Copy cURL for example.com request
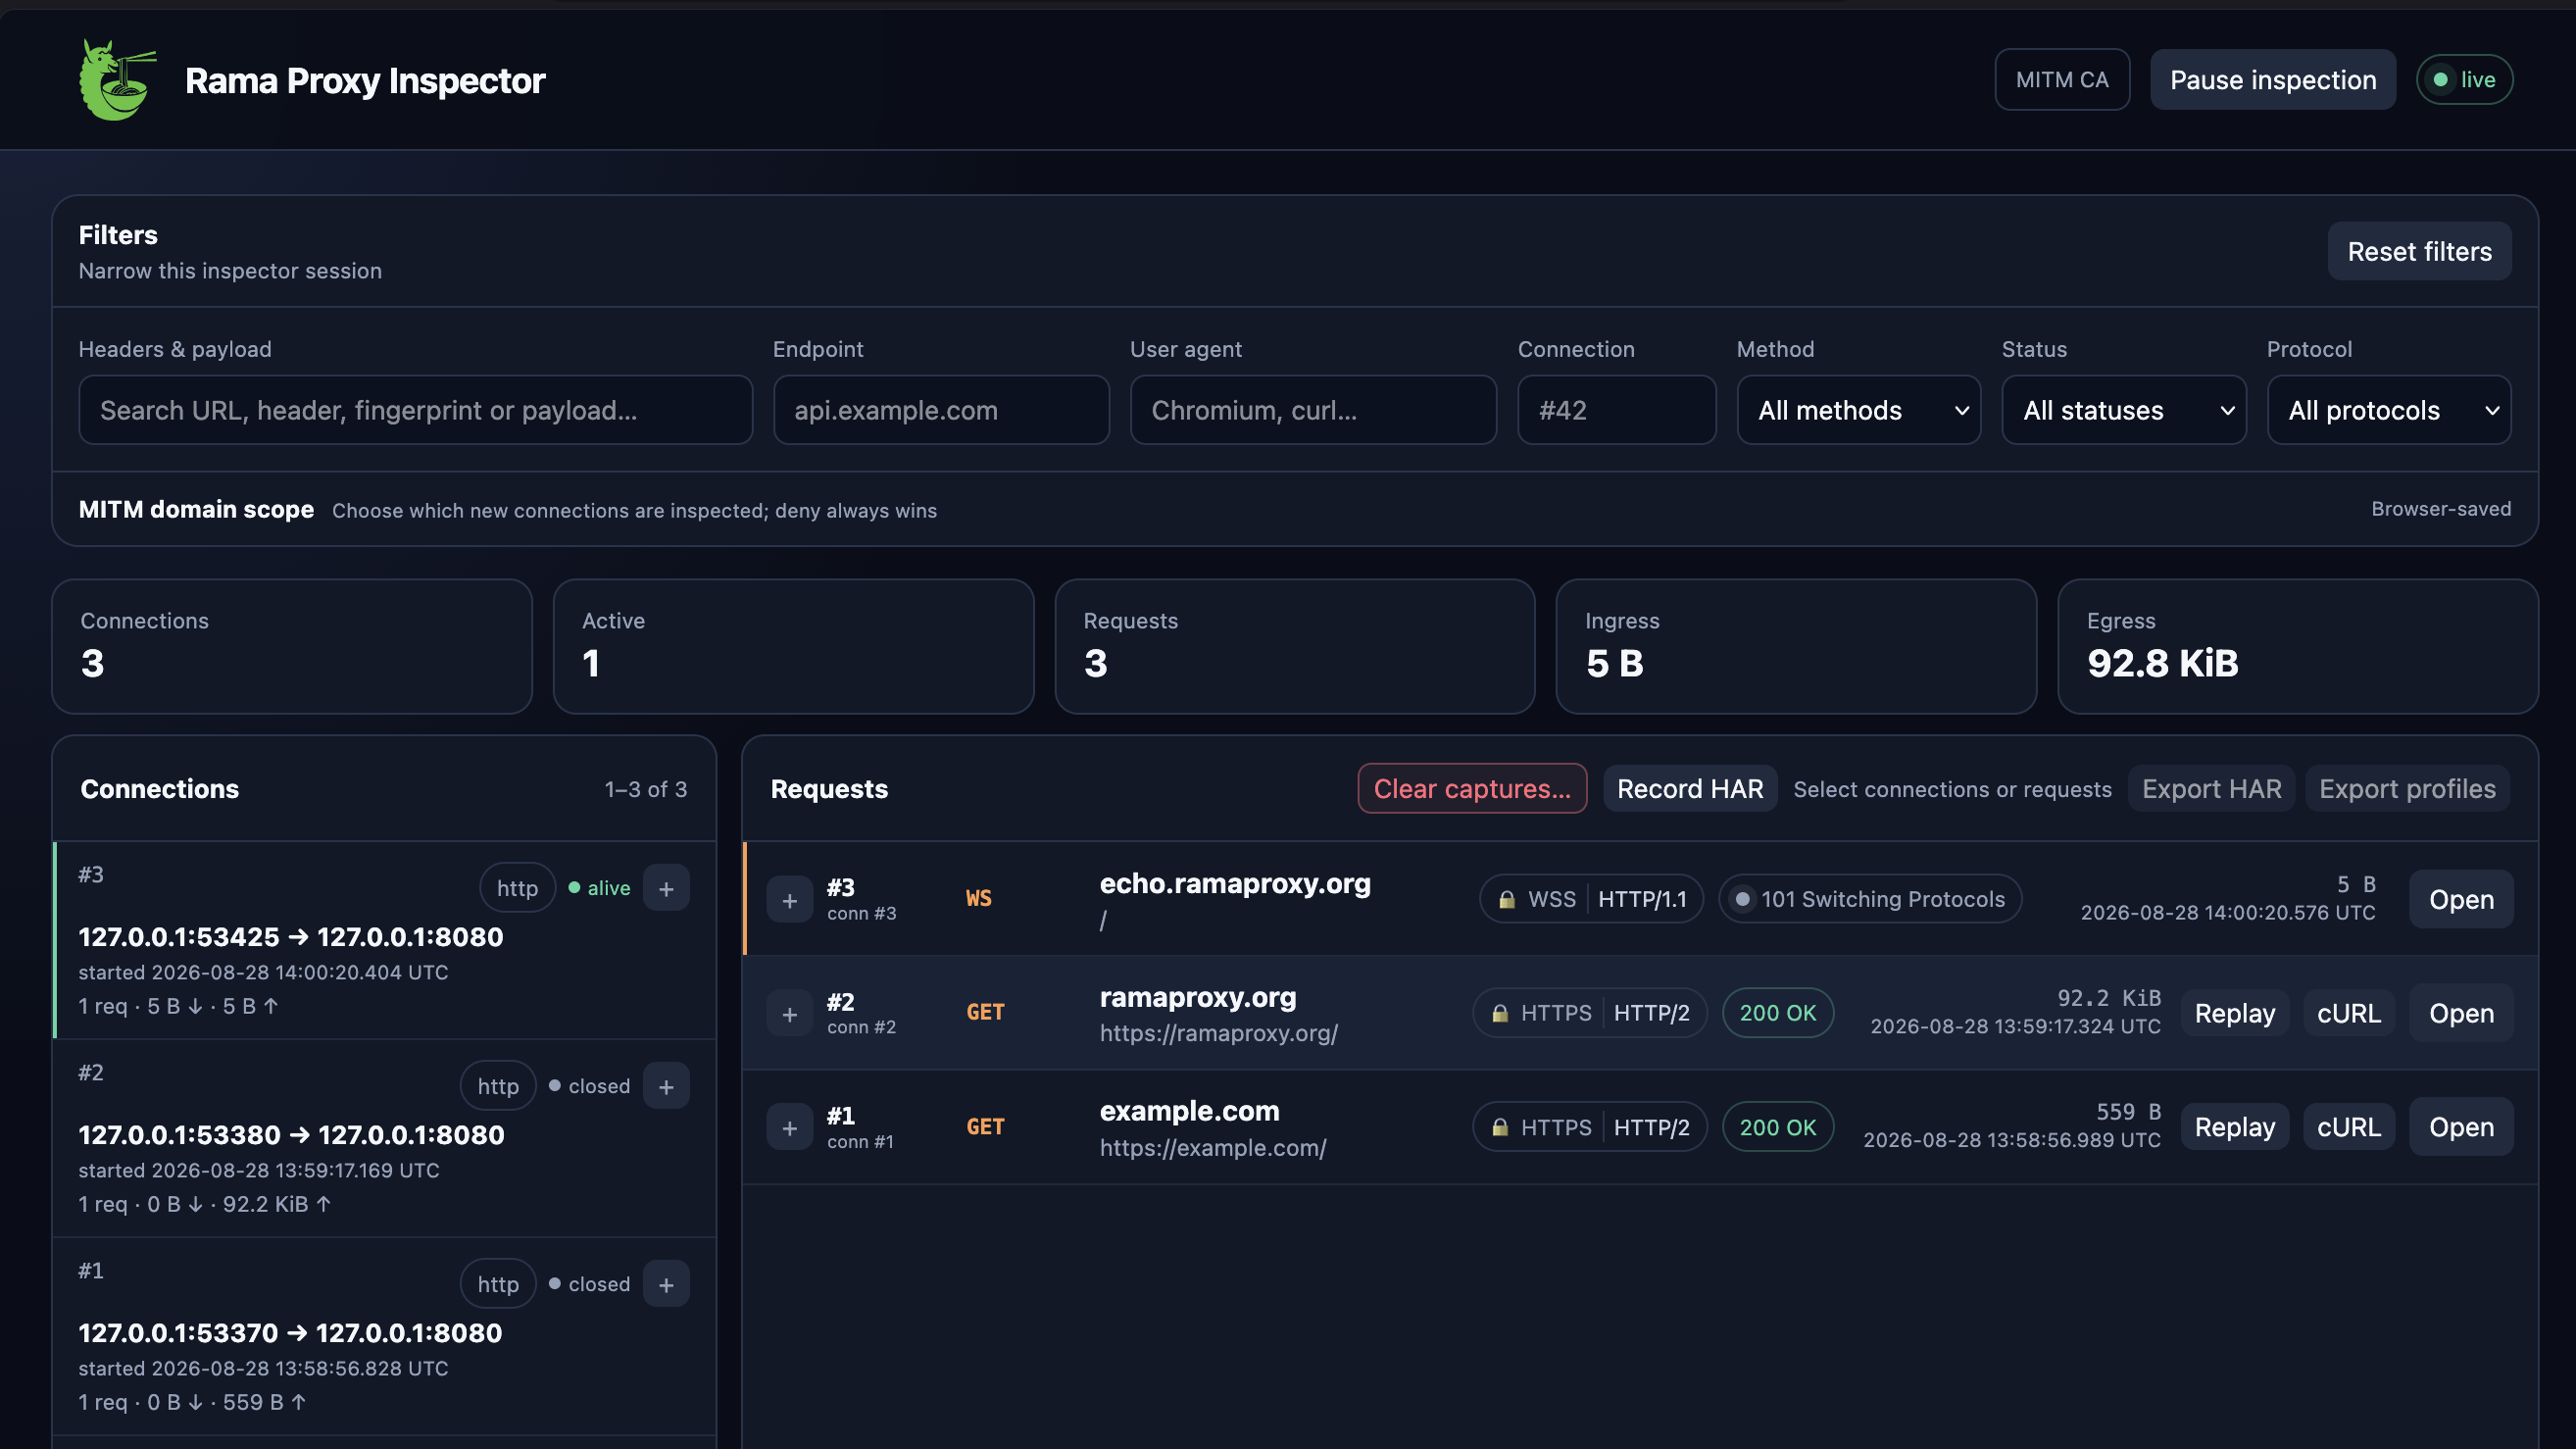The height and width of the screenshot is (1449, 2576). pyautogui.click(x=2348, y=1127)
